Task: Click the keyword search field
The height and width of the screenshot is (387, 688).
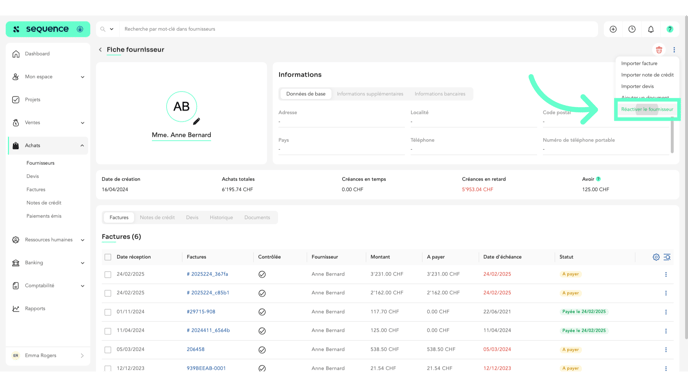Action: coord(359,29)
